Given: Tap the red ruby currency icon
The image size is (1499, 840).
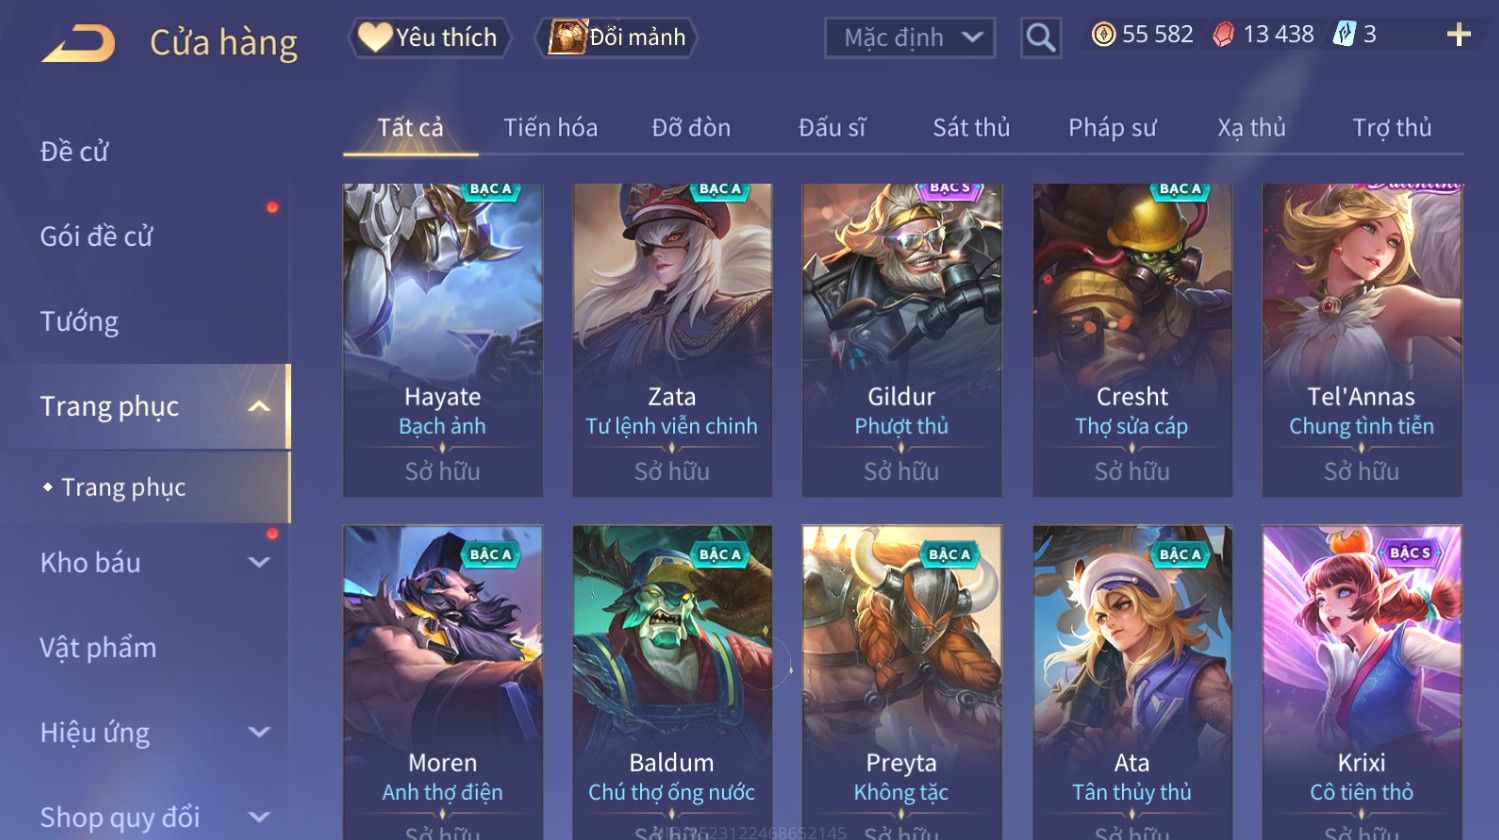Looking at the screenshot, I should [1223, 35].
